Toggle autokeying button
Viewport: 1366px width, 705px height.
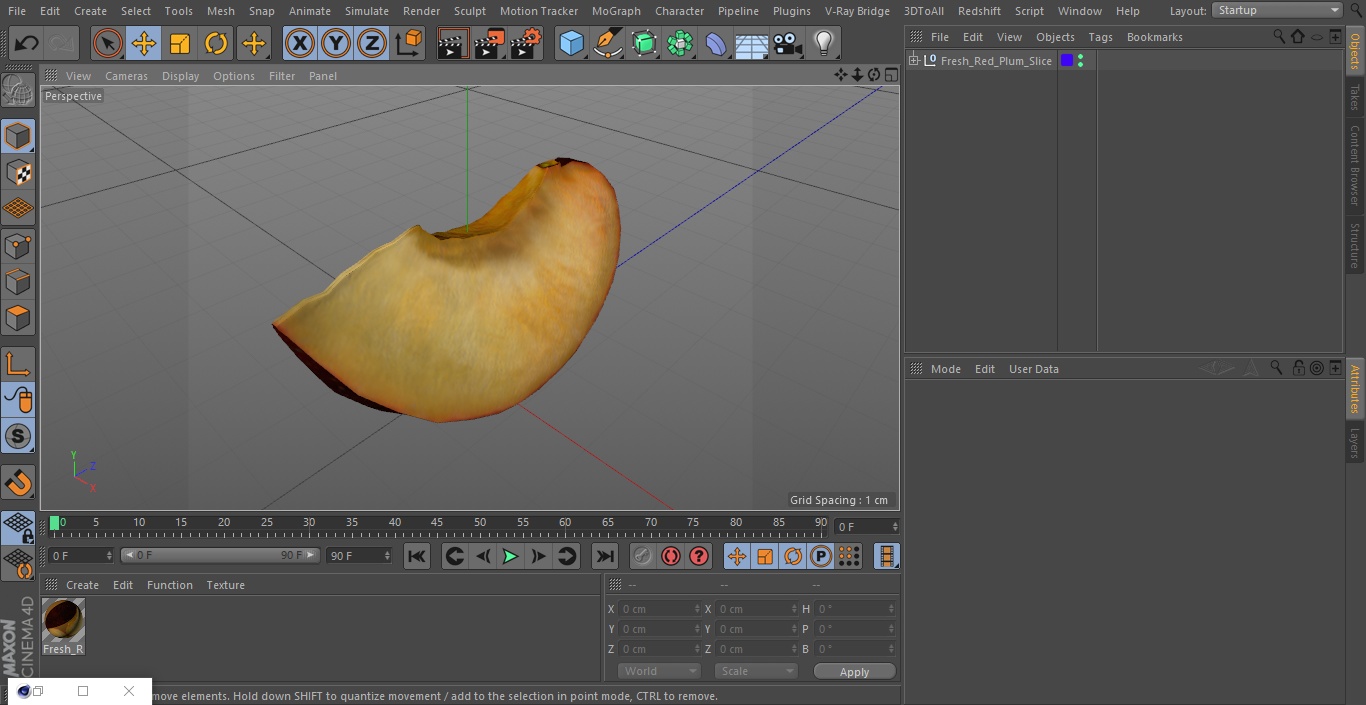point(671,556)
